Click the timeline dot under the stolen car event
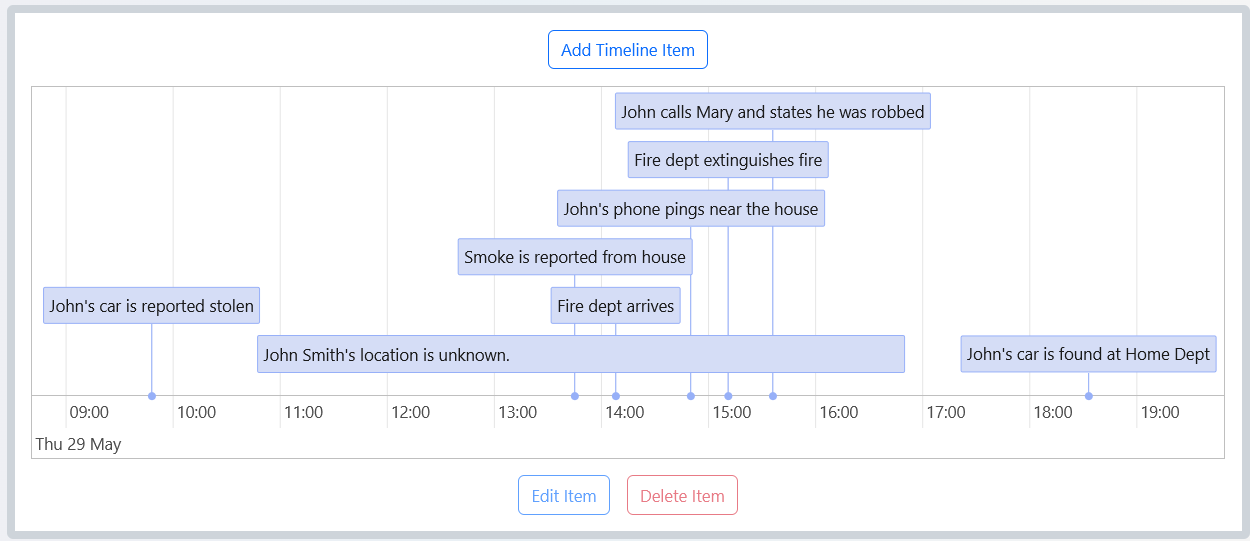Image resolution: width=1250 pixels, height=541 pixels. click(x=152, y=396)
